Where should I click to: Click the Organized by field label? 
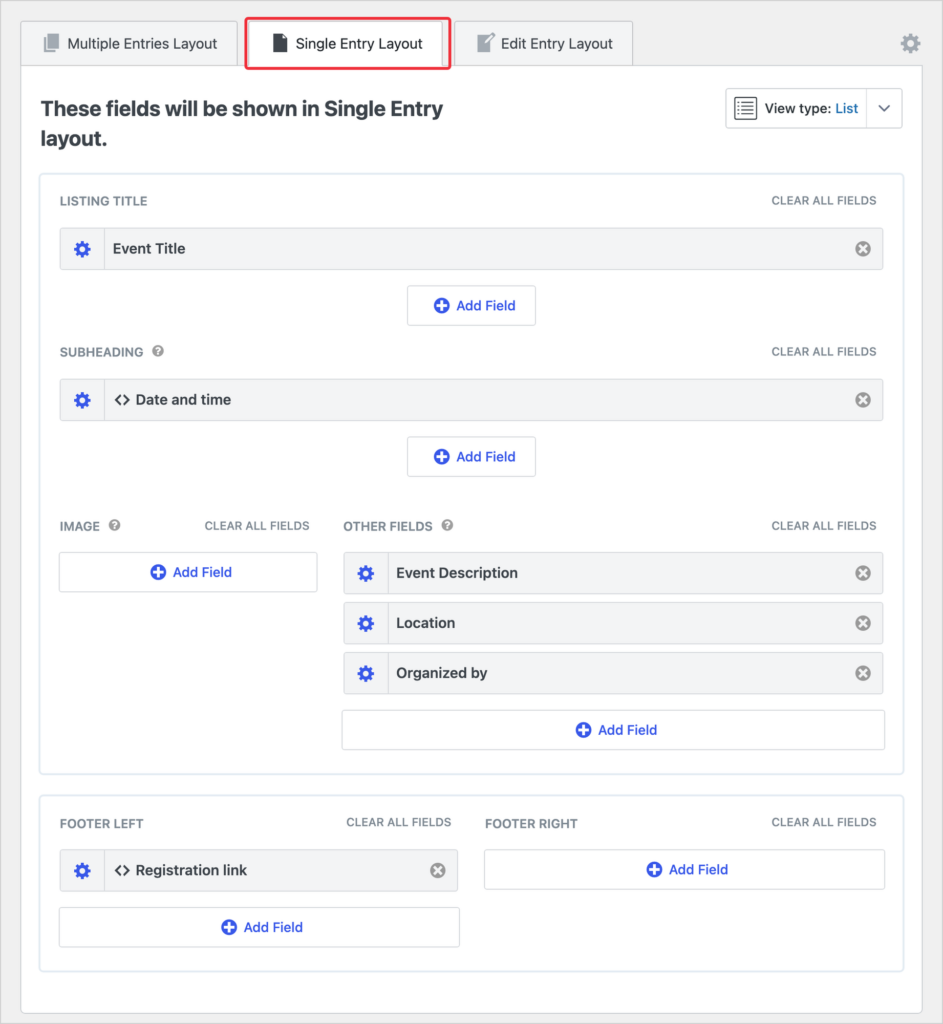[442, 673]
